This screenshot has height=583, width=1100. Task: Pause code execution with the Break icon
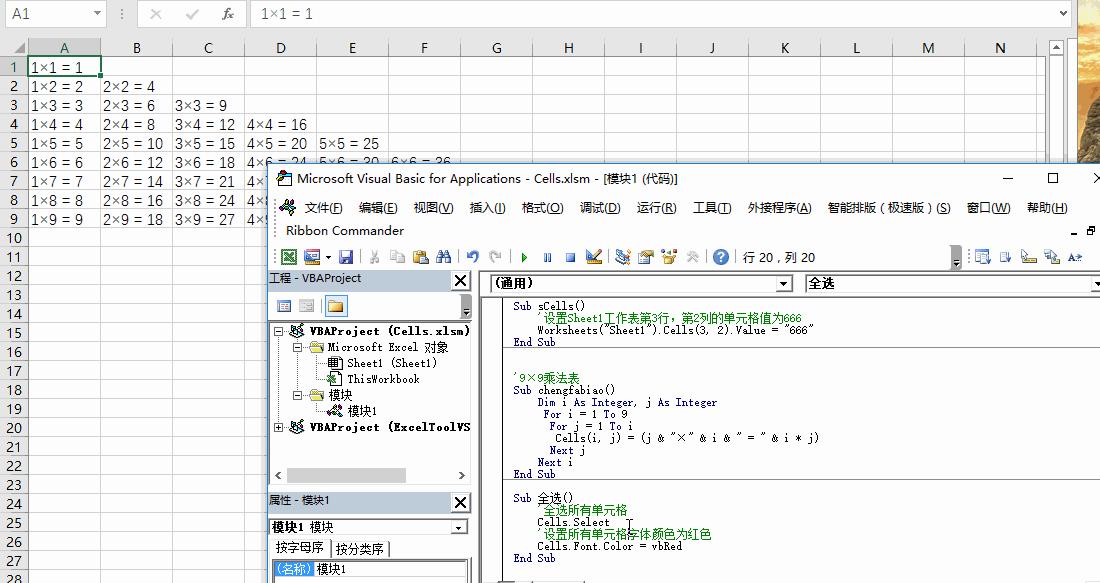(547, 257)
